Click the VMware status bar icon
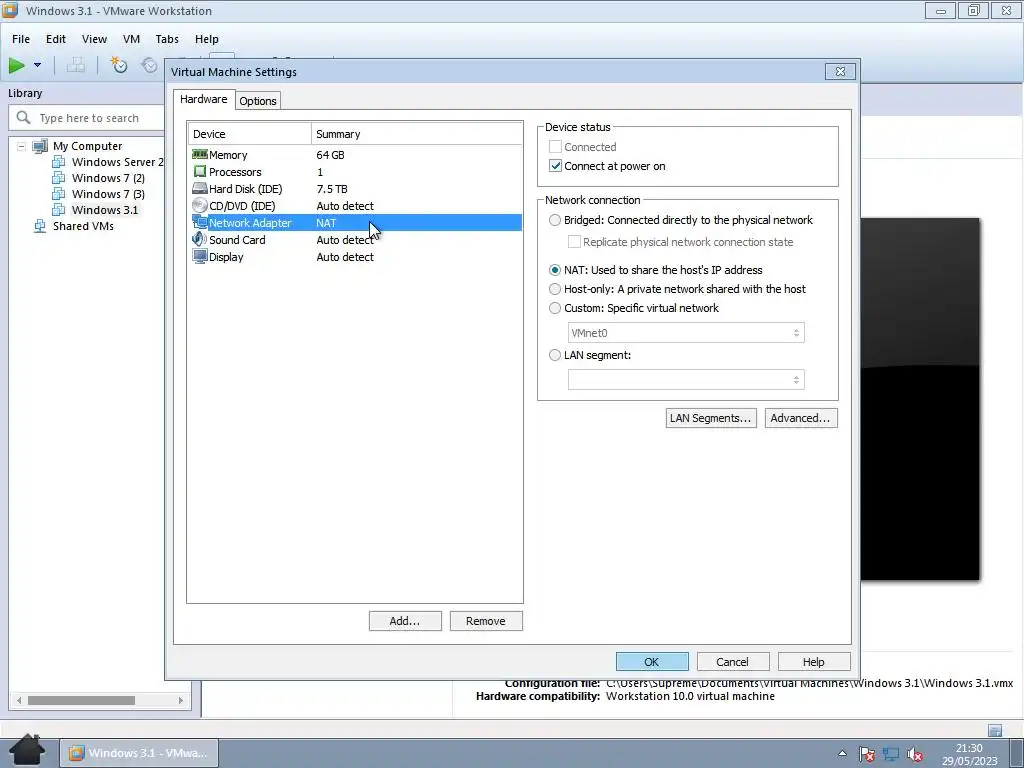1024x768 pixels. click(x=995, y=729)
